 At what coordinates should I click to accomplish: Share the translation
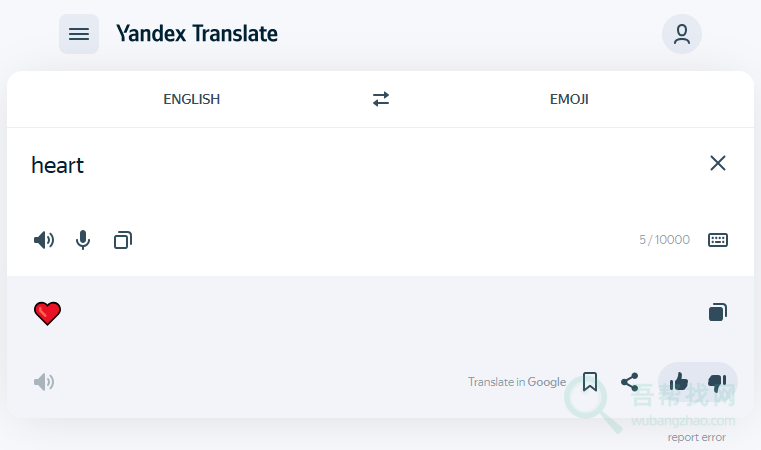coord(630,382)
